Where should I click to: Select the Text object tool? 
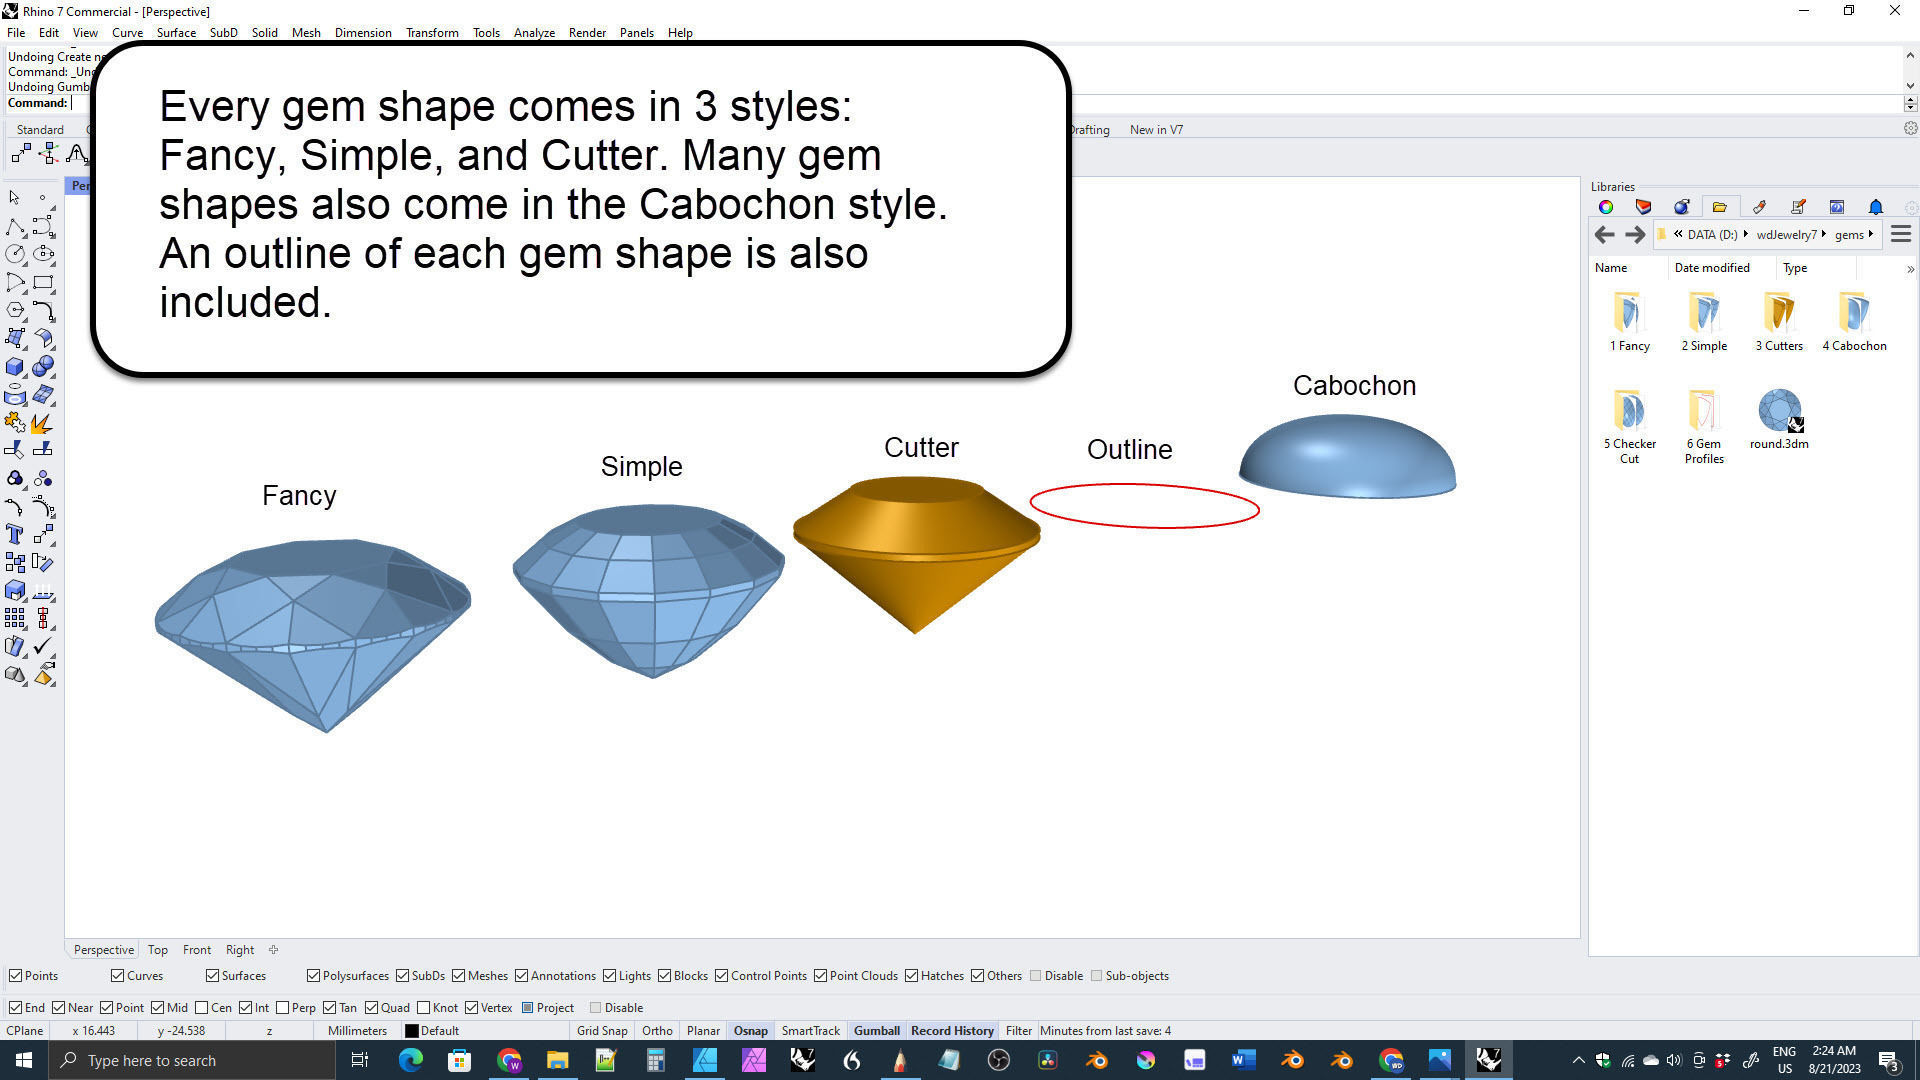coord(14,534)
